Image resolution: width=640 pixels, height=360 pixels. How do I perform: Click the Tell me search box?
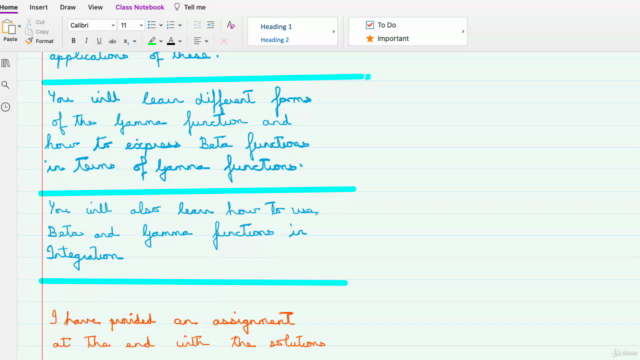point(195,7)
